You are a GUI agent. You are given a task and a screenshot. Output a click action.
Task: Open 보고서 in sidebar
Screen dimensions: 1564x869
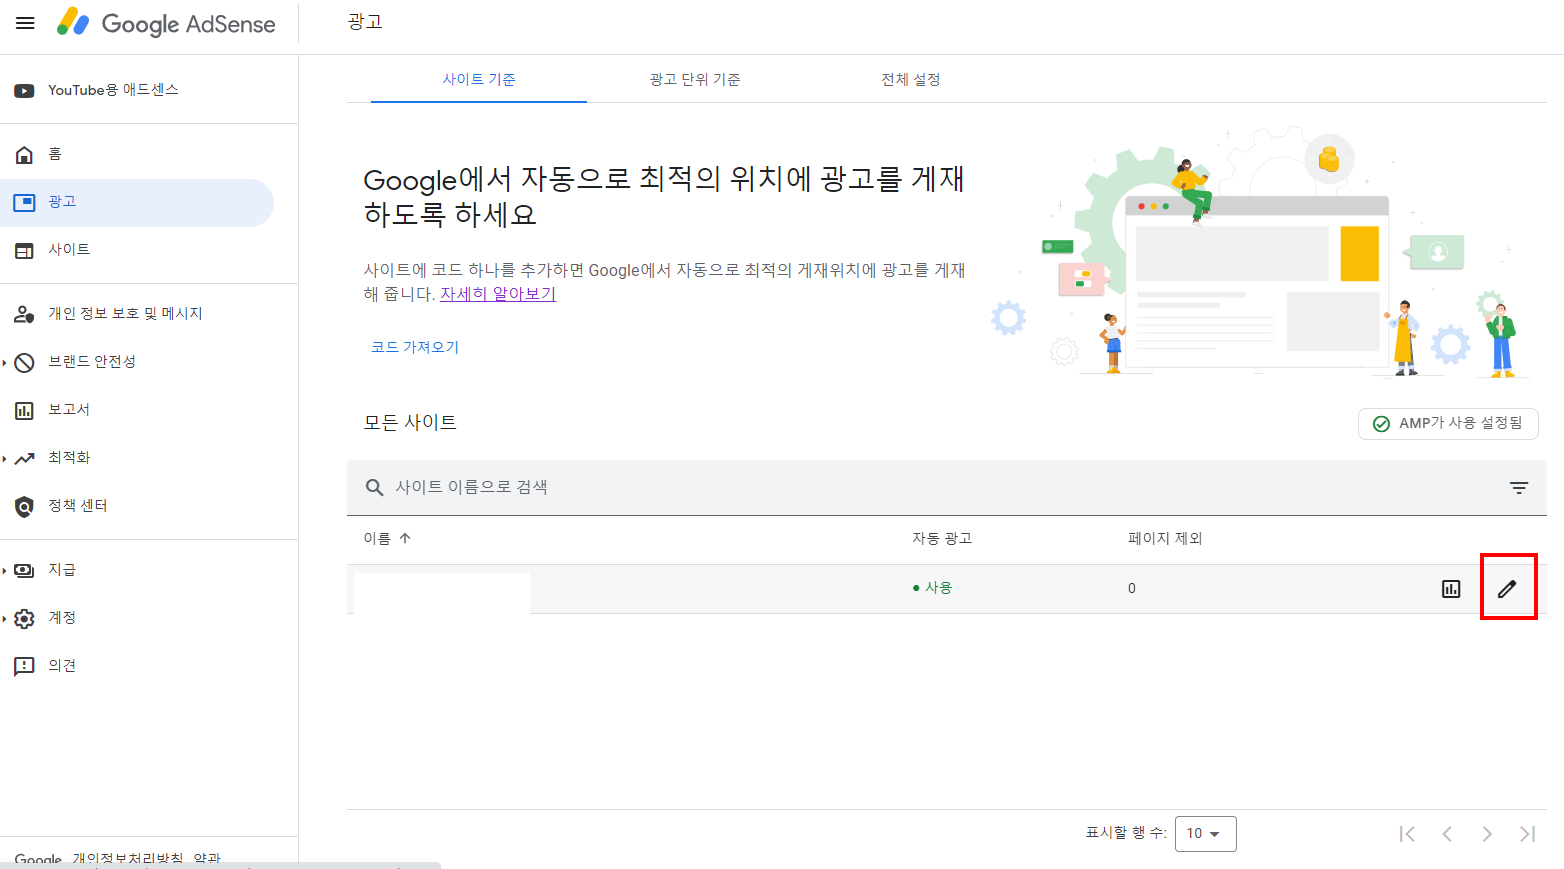click(x=69, y=410)
